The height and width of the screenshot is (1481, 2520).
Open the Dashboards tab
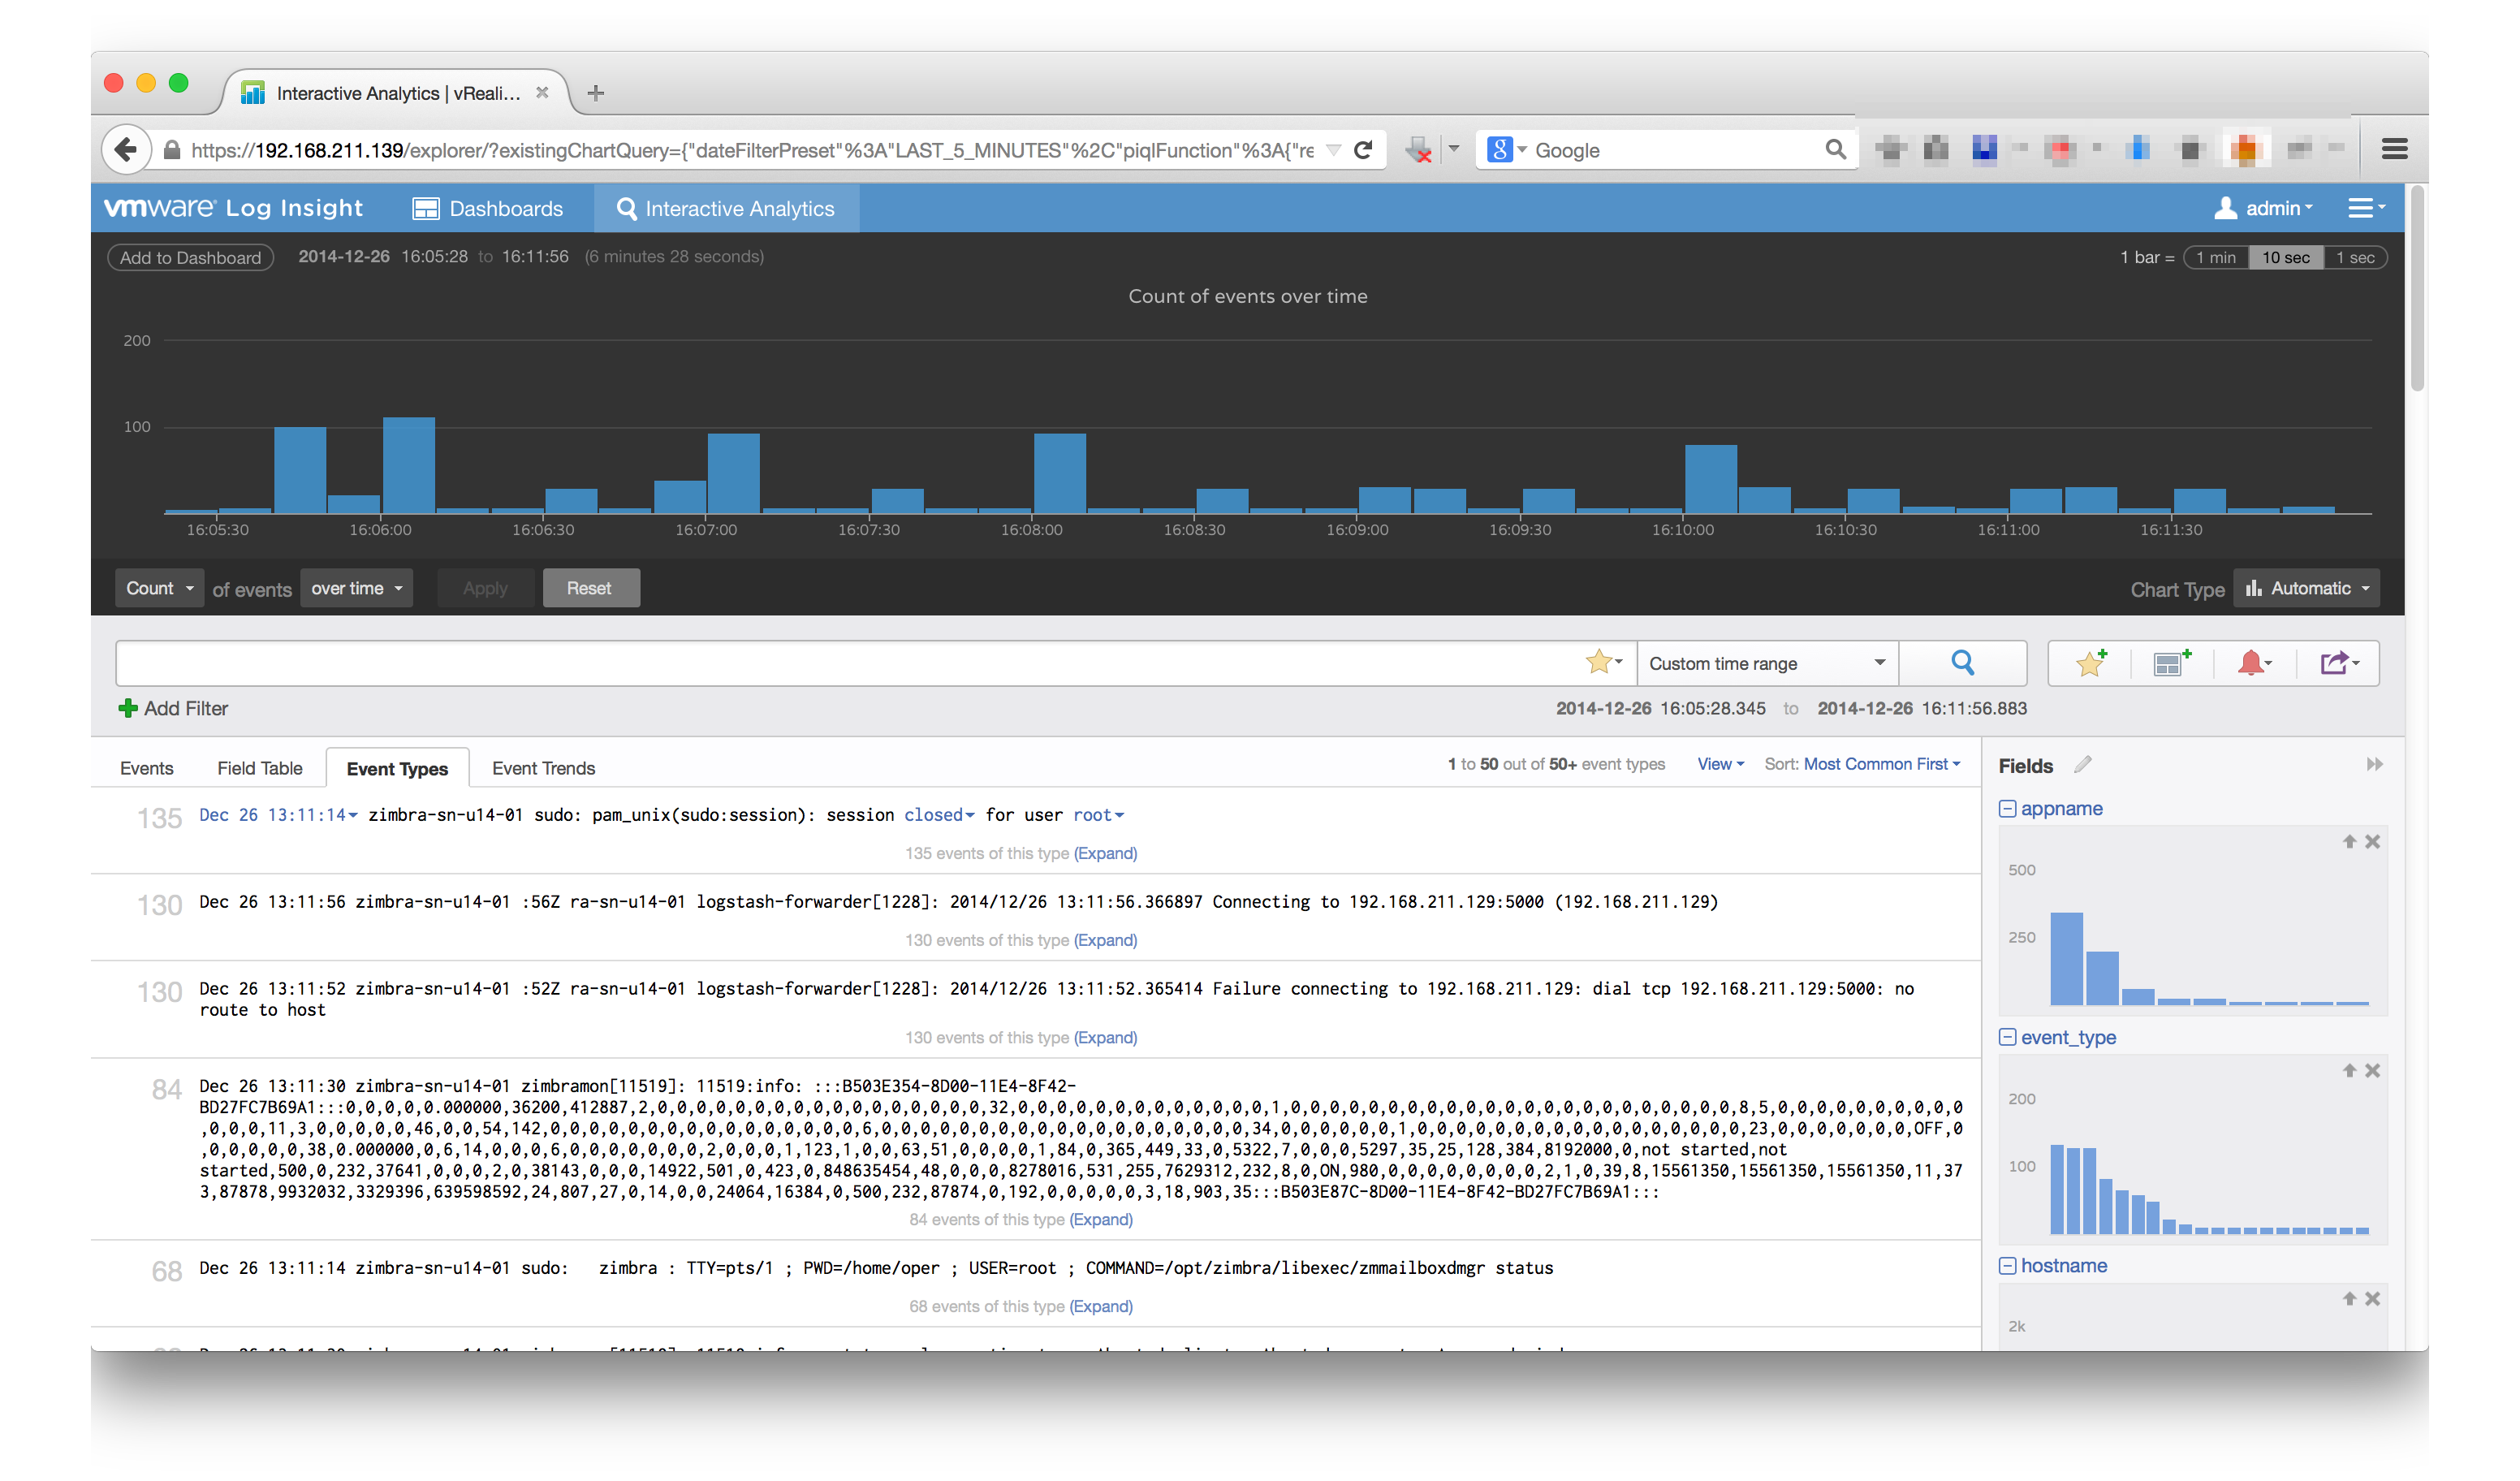point(488,208)
